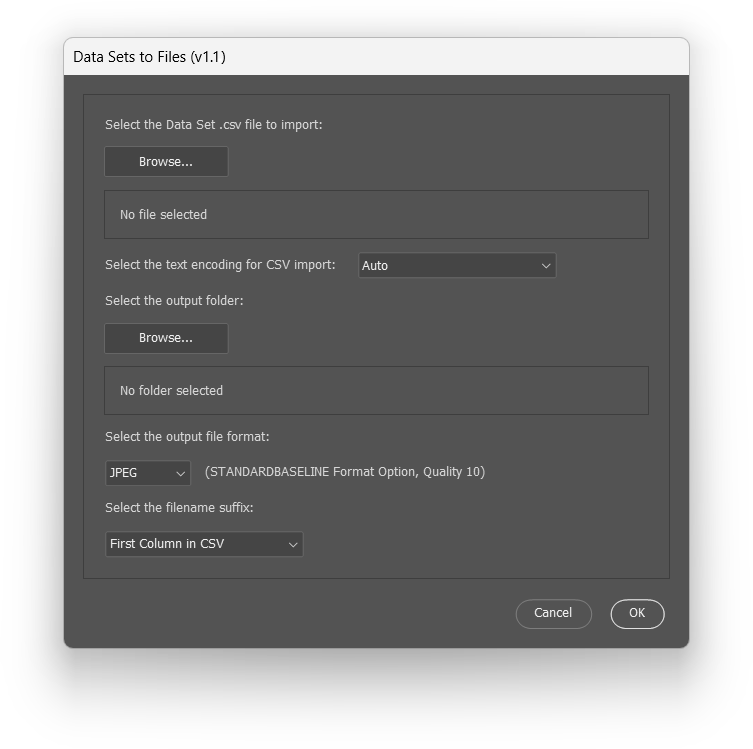The width and height of the screenshot is (753, 749).
Task: Click the 'Select the Data Set .csv file' label
Action: pyautogui.click(x=214, y=125)
